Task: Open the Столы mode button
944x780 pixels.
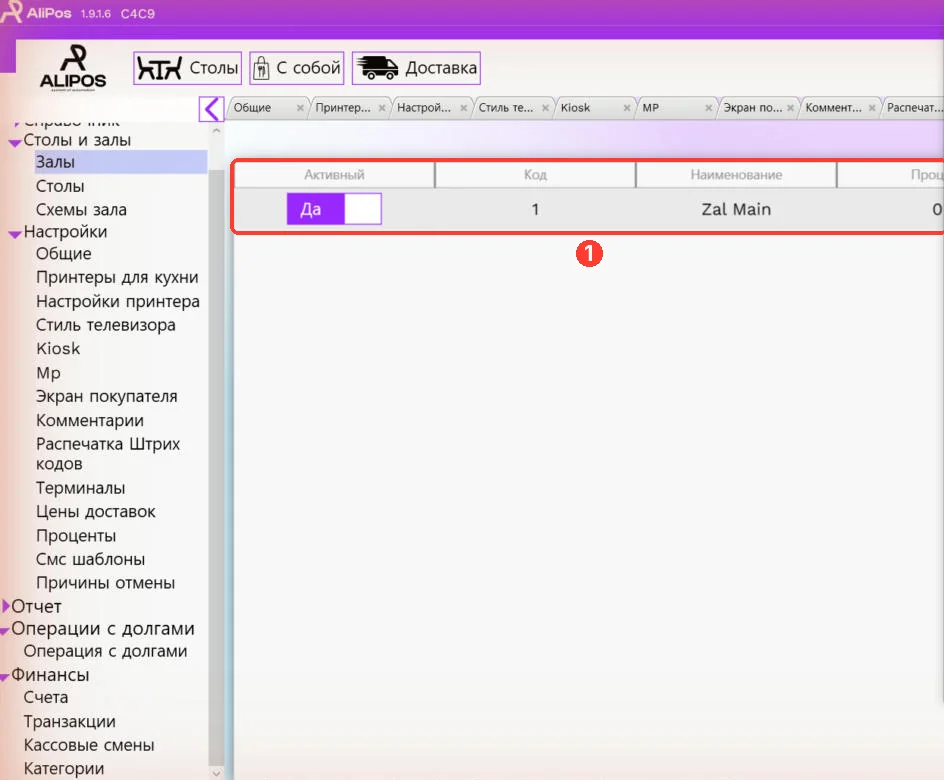Action: coord(187,68)
